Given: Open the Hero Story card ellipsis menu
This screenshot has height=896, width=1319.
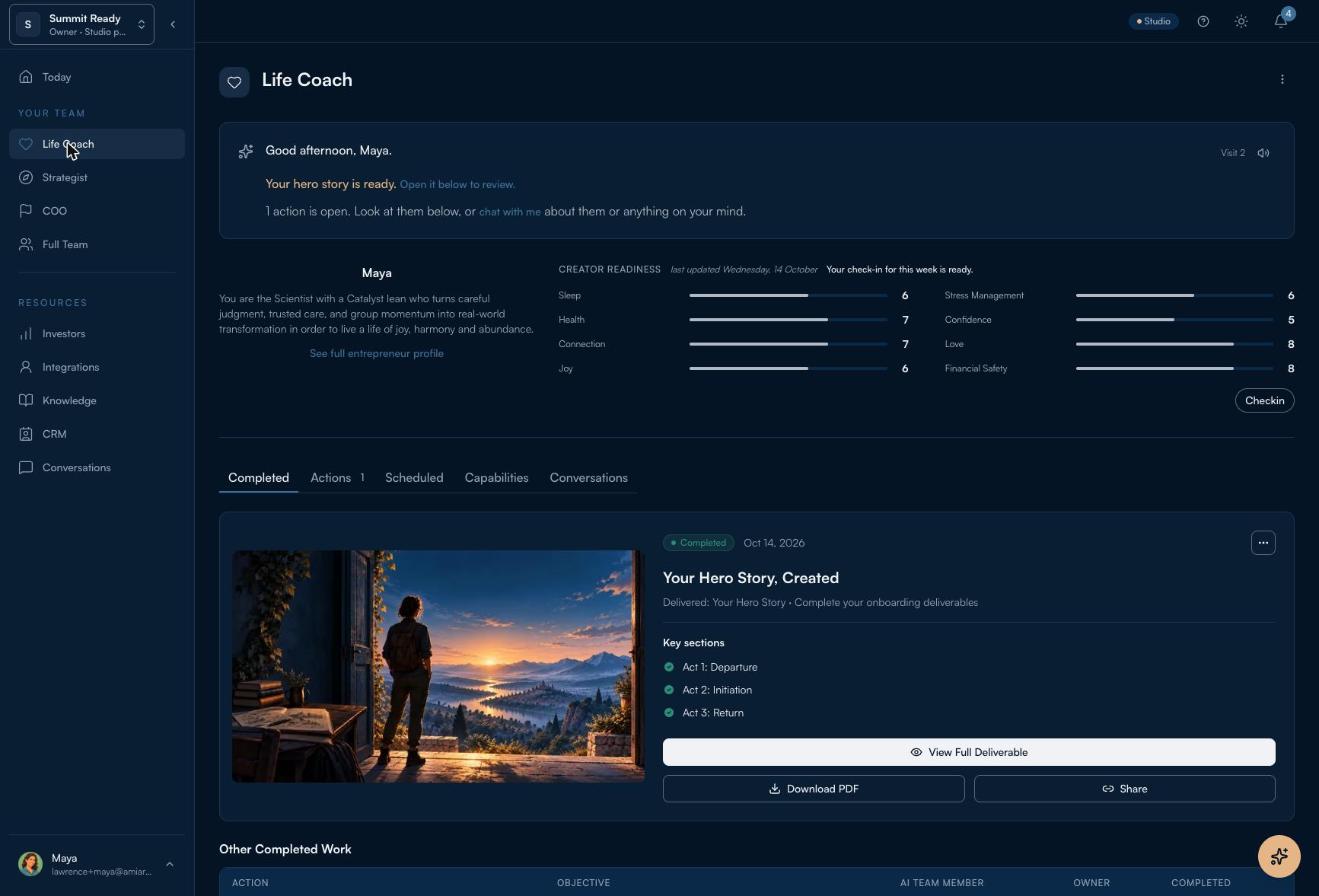Looking at the screenshot, I should (1263, 543).
